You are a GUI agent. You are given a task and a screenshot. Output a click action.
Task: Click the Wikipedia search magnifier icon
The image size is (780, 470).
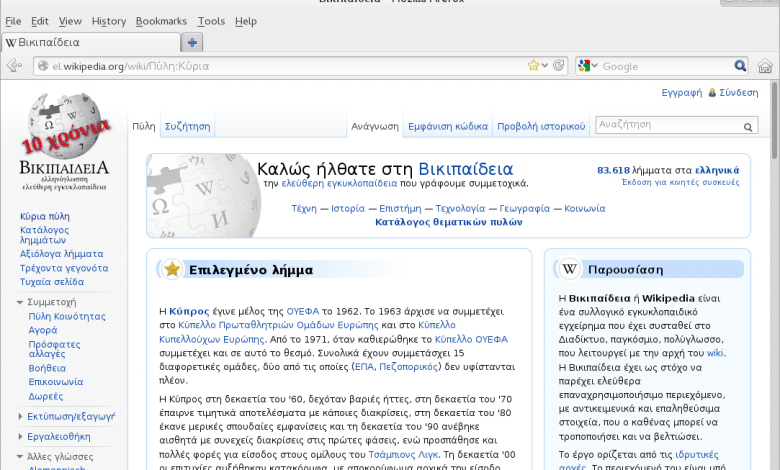tap(748, 127)
